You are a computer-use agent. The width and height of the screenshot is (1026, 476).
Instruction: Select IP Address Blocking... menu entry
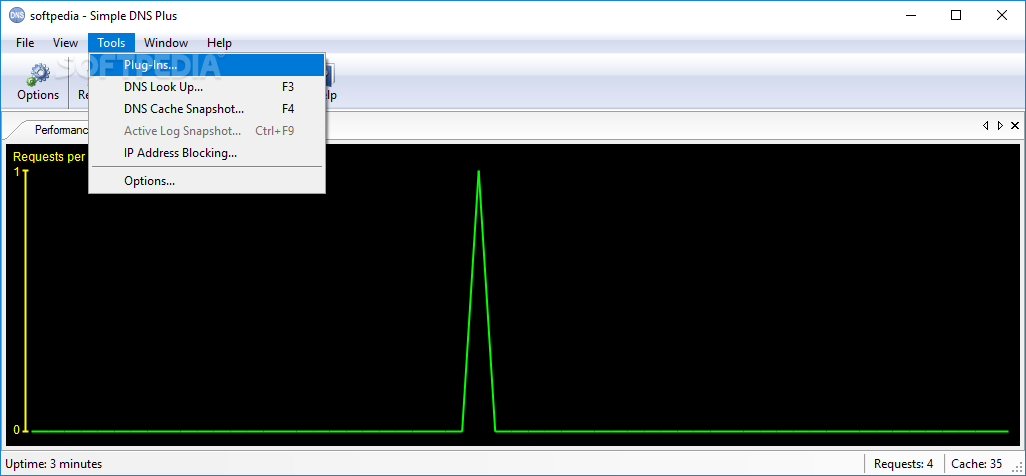coord(207,153)
